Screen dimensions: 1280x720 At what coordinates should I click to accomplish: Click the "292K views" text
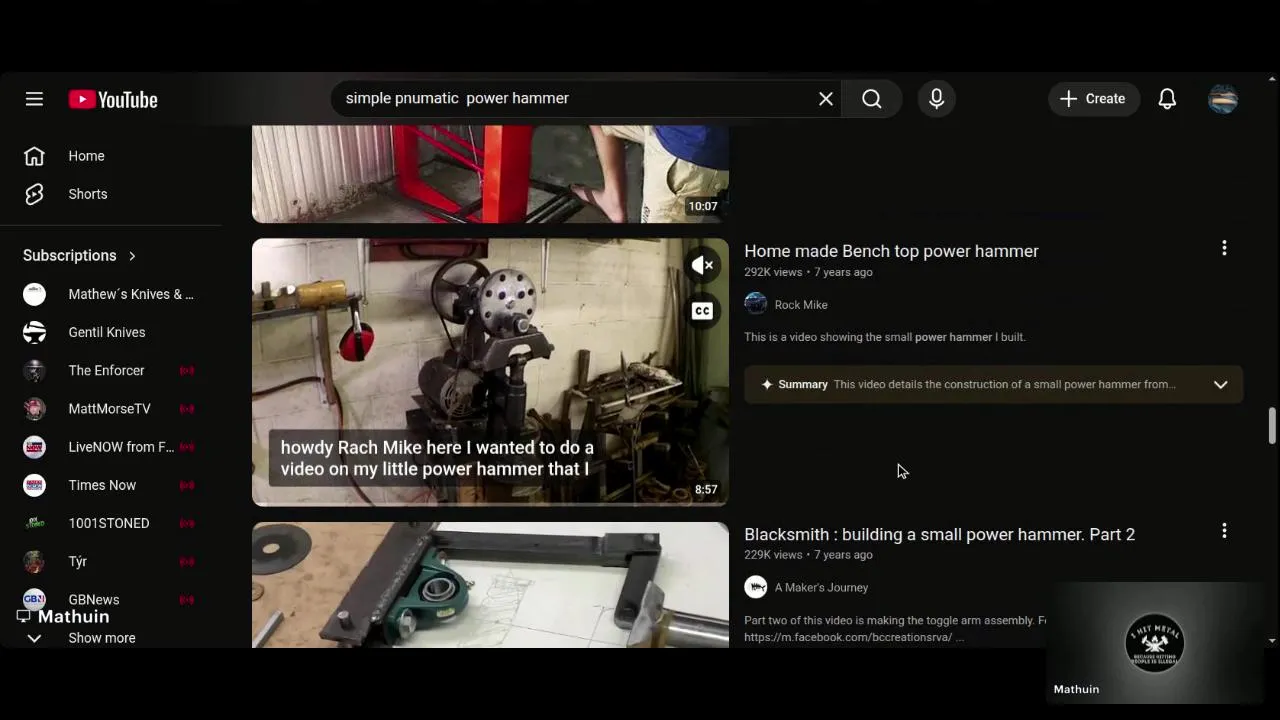[773, 272]
